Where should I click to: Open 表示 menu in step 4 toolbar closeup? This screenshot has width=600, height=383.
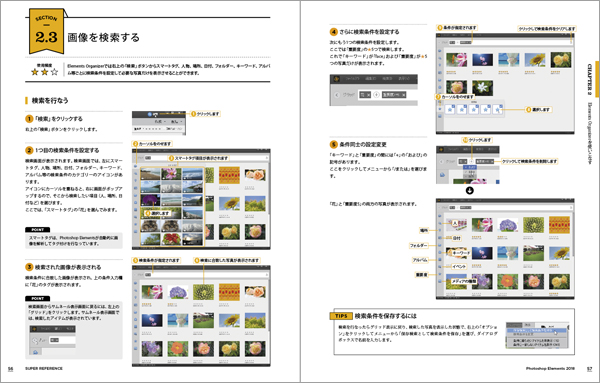click(x=404, y=79)
